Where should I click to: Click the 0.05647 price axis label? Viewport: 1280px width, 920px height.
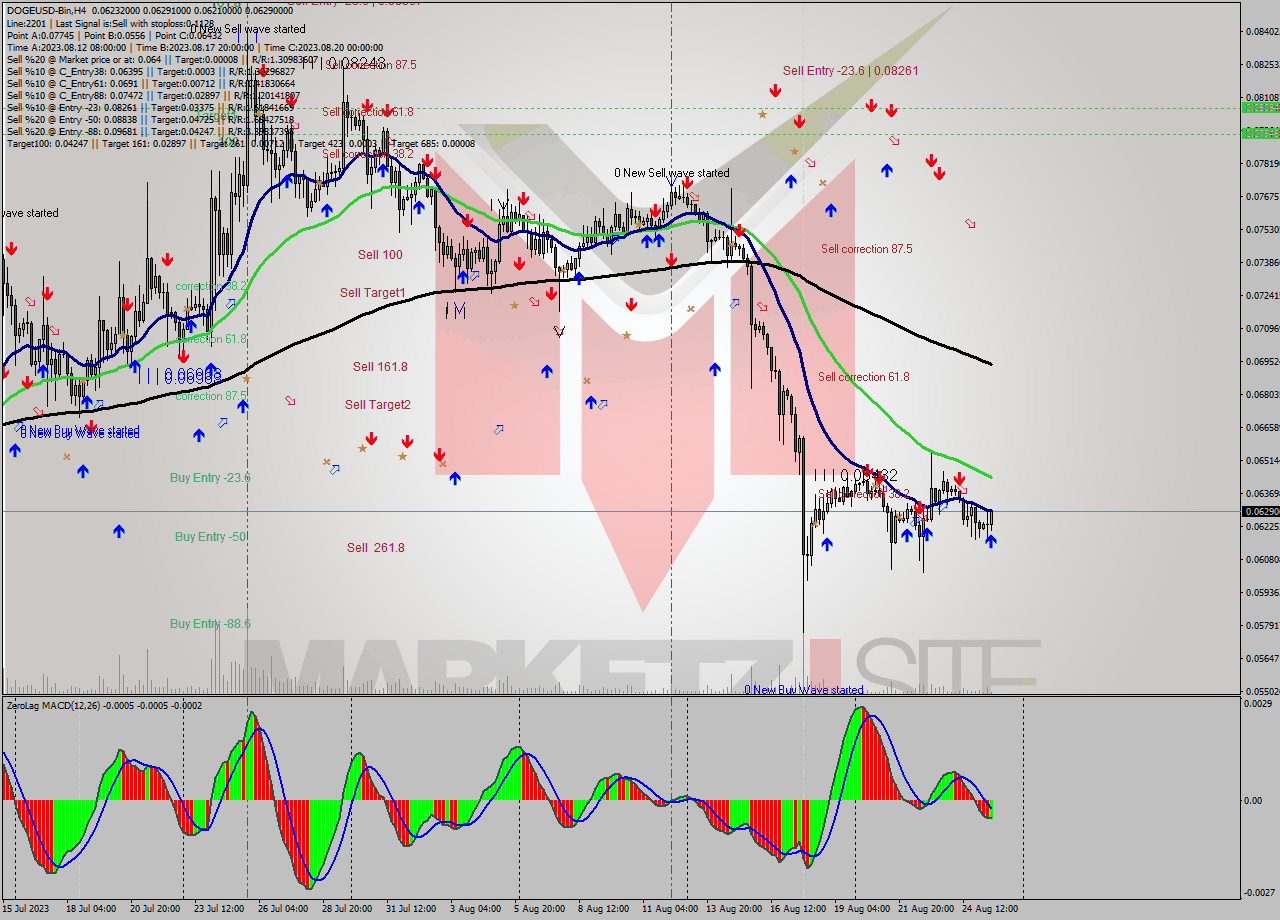click(1262, 658)
